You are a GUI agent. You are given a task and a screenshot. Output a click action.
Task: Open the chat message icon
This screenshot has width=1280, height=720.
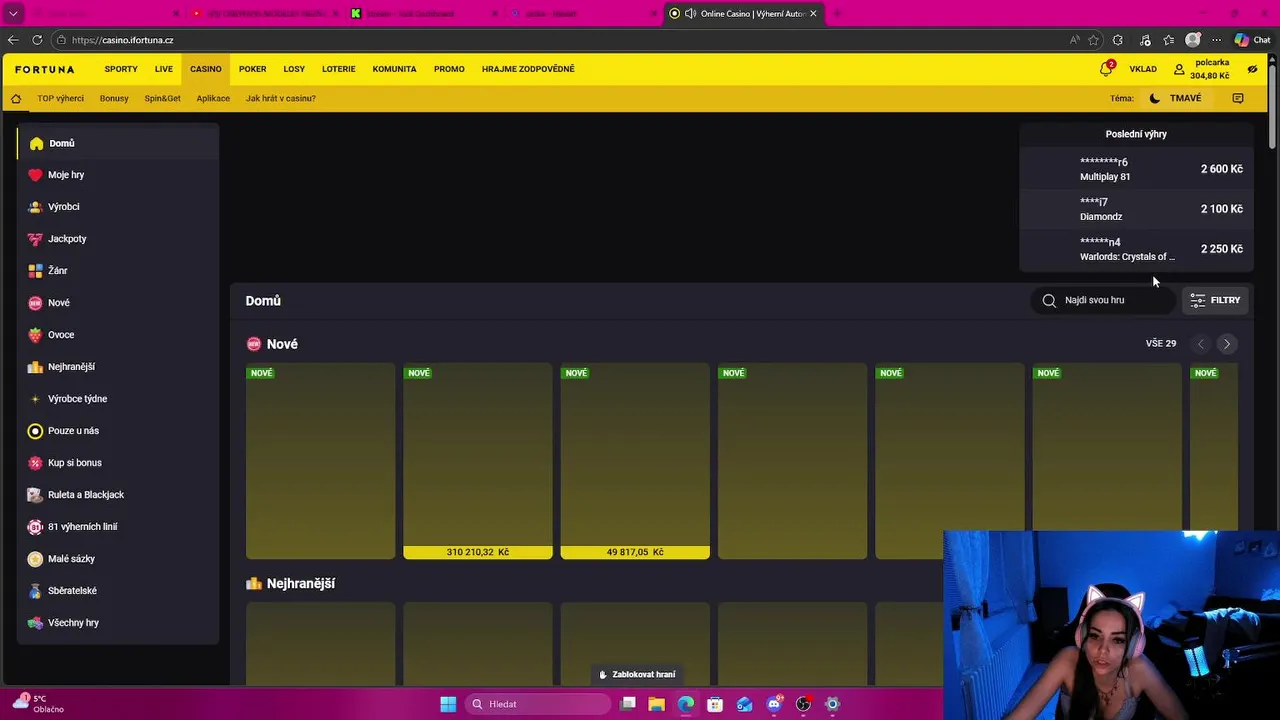1238,98
